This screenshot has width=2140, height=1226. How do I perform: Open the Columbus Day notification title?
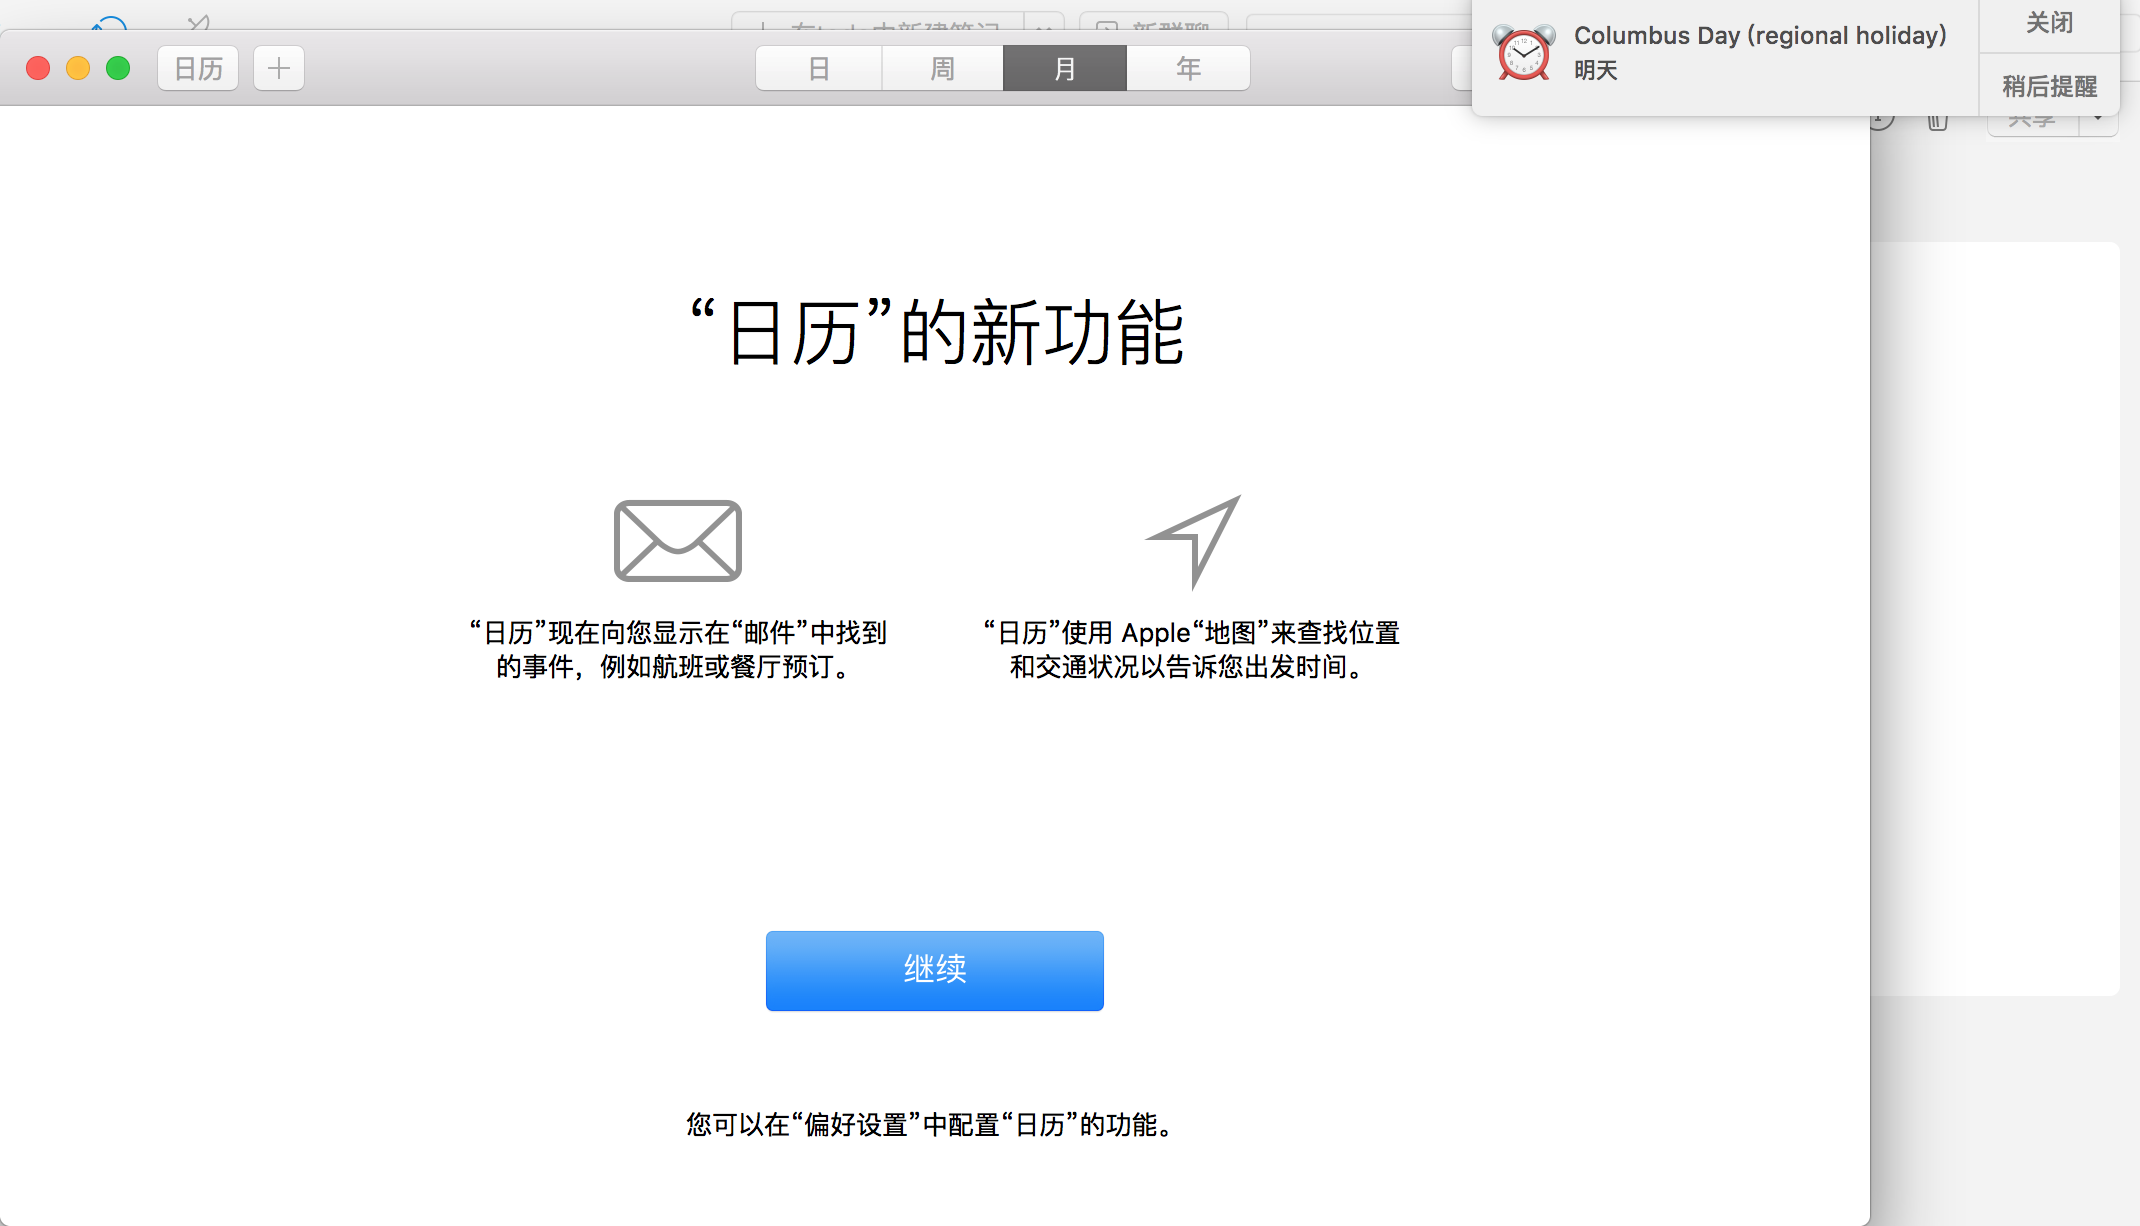coord(1760,35)
